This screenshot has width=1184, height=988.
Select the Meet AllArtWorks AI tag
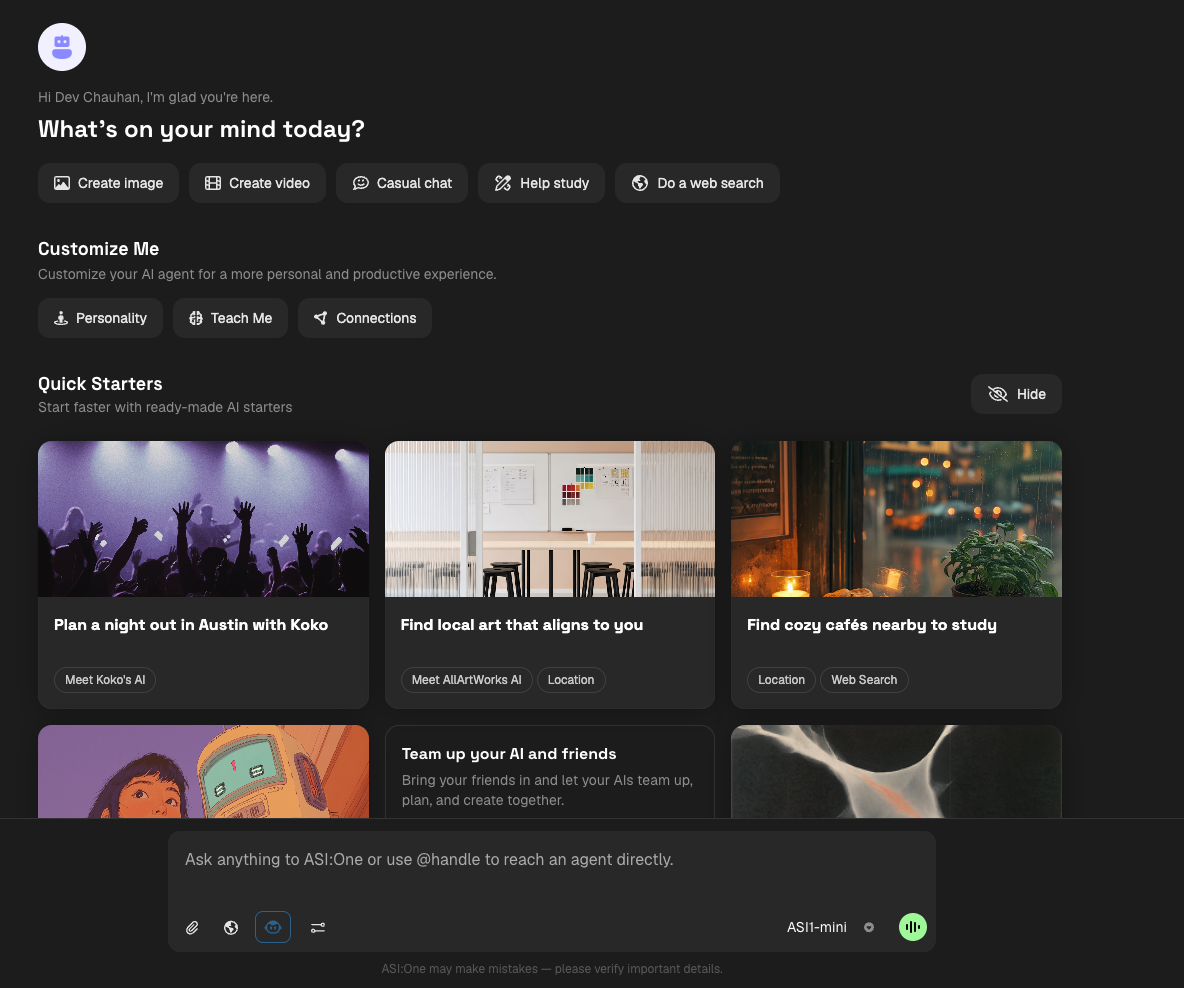tap(466, 680)
